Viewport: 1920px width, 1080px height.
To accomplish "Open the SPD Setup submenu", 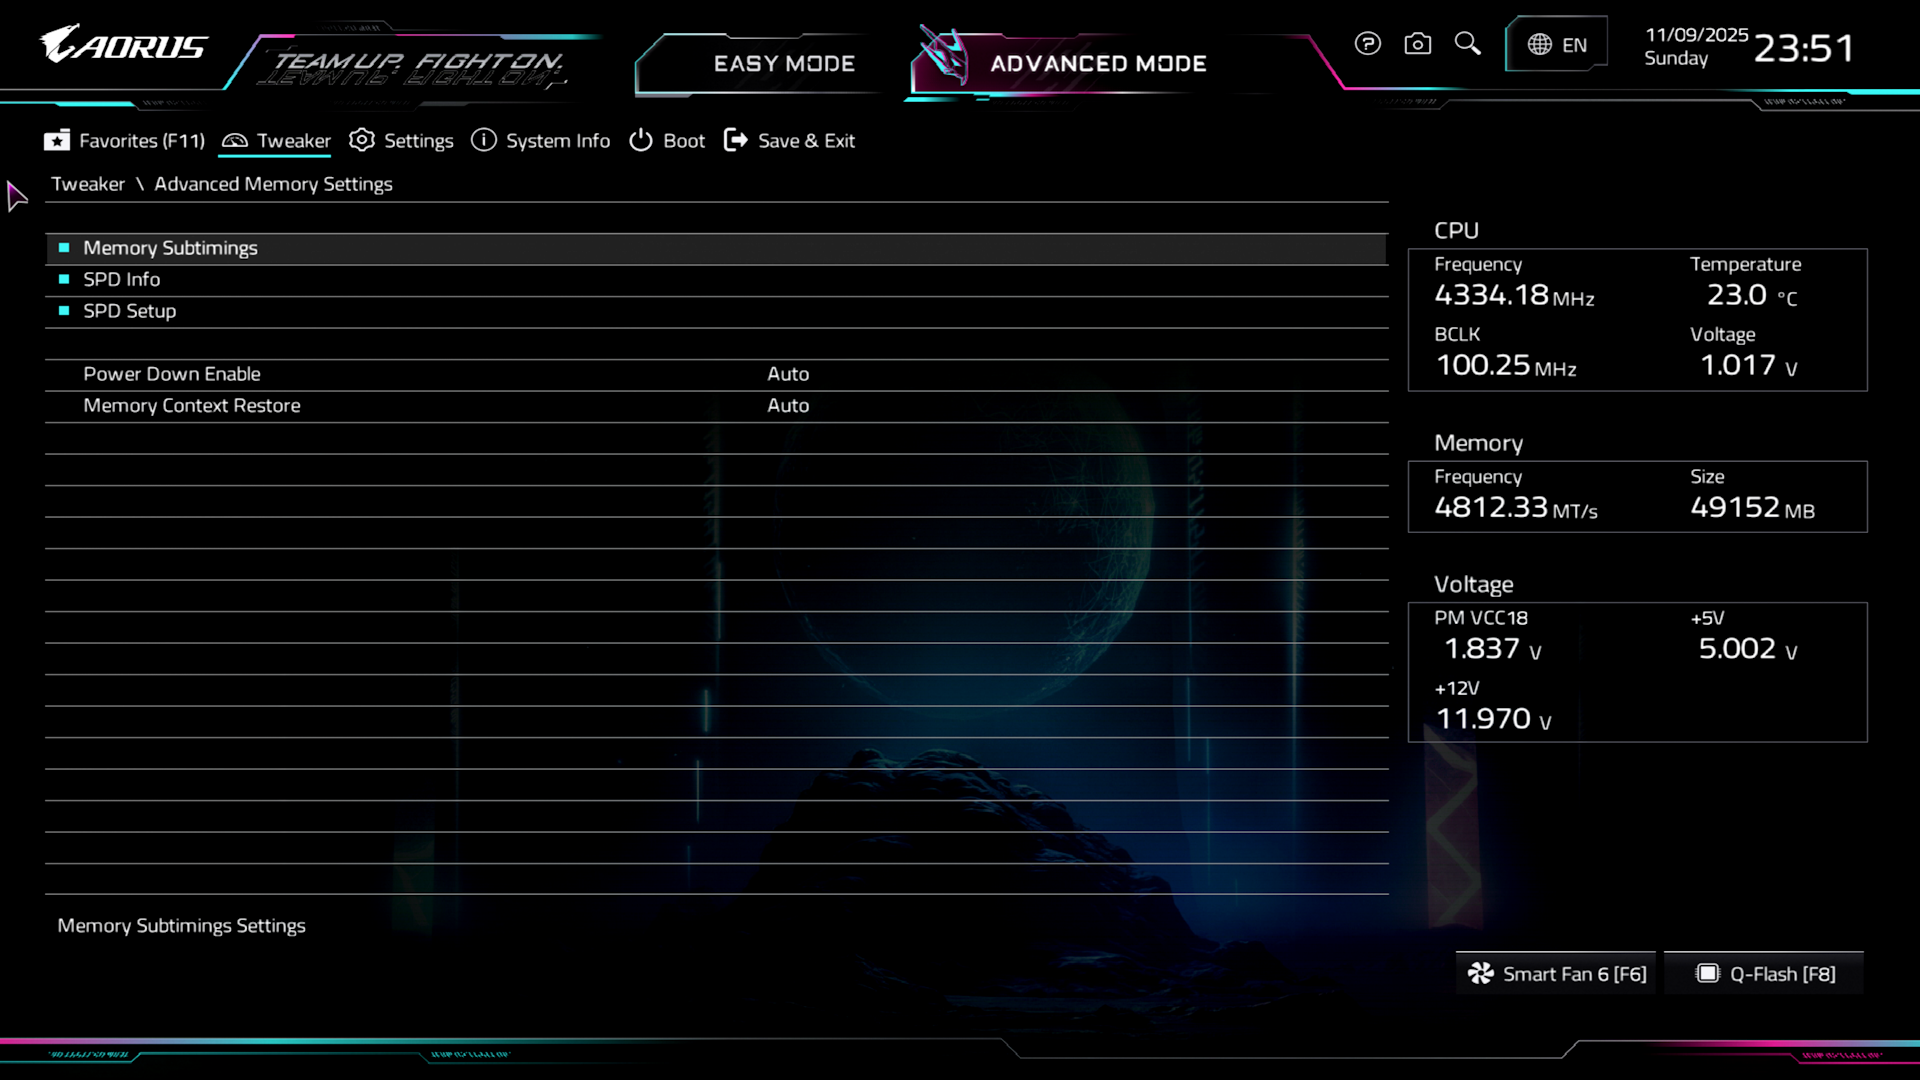I will [129, 311].
